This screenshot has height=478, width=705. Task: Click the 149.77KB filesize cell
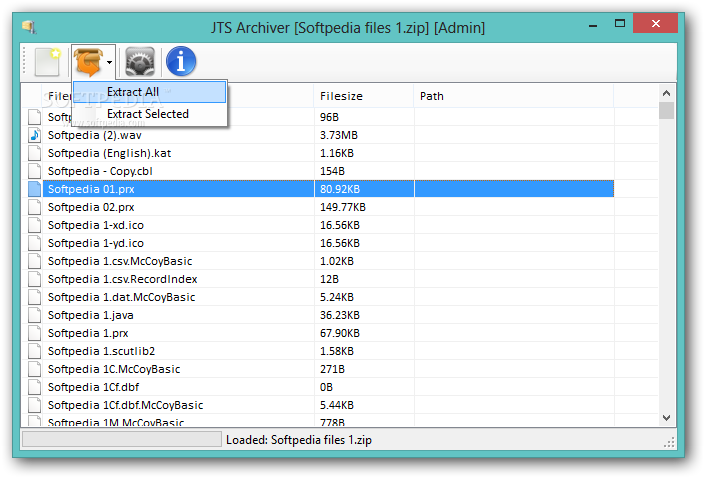pyautogui.click(x=343, y=207)
